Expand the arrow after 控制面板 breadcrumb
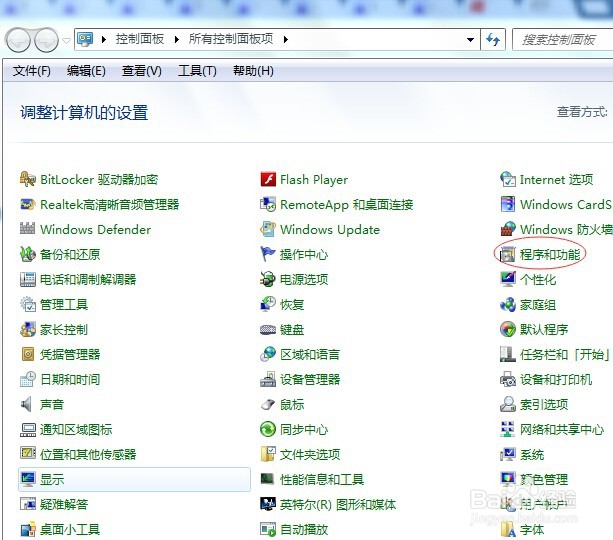The height and width of the screenshot is (540, 613). (177, 39)
